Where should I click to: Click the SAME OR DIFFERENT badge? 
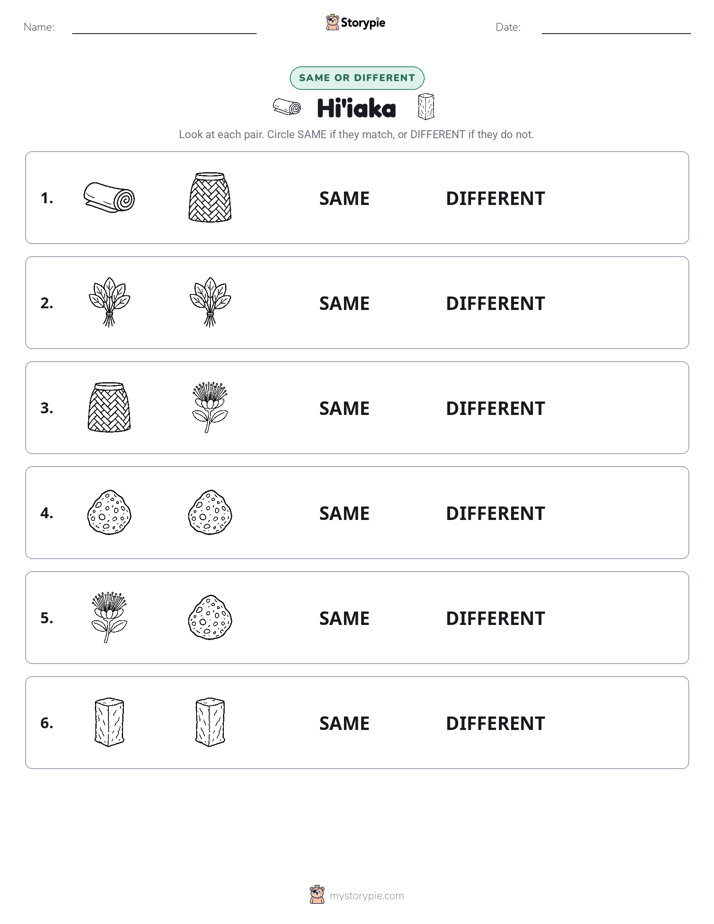coord(357,78)
